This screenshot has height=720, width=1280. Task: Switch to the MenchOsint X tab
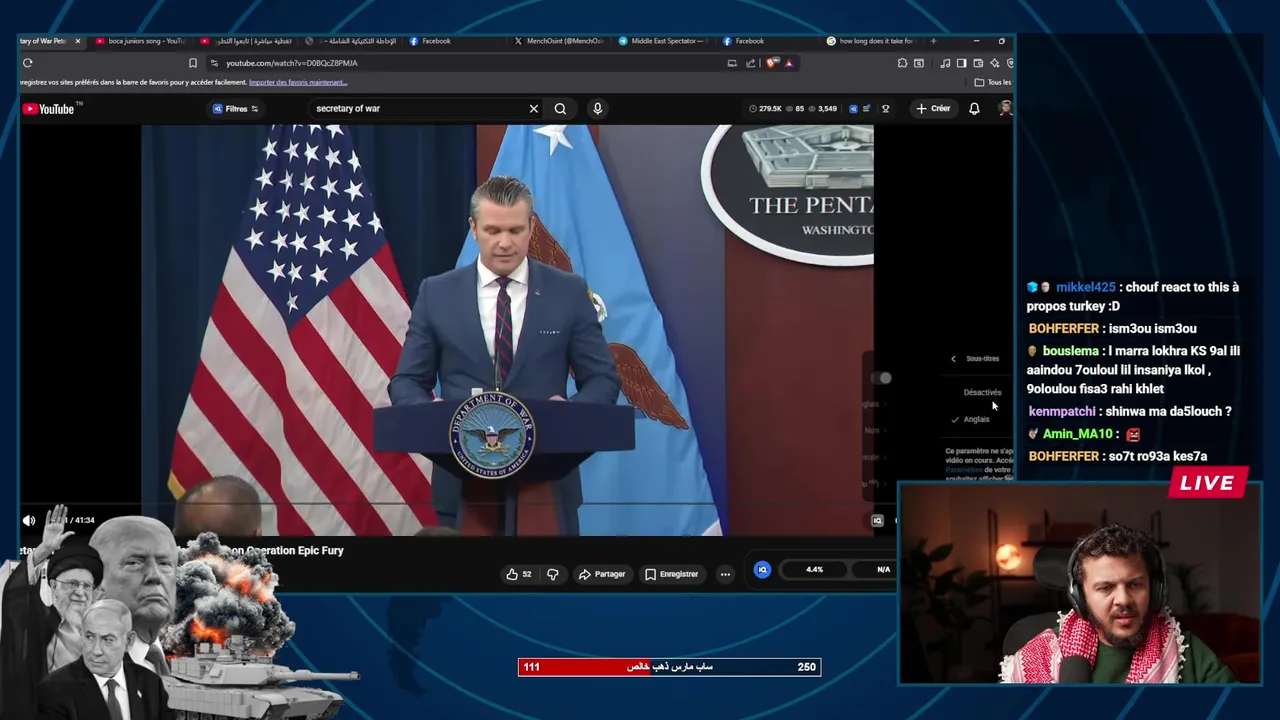coord(558,41)
